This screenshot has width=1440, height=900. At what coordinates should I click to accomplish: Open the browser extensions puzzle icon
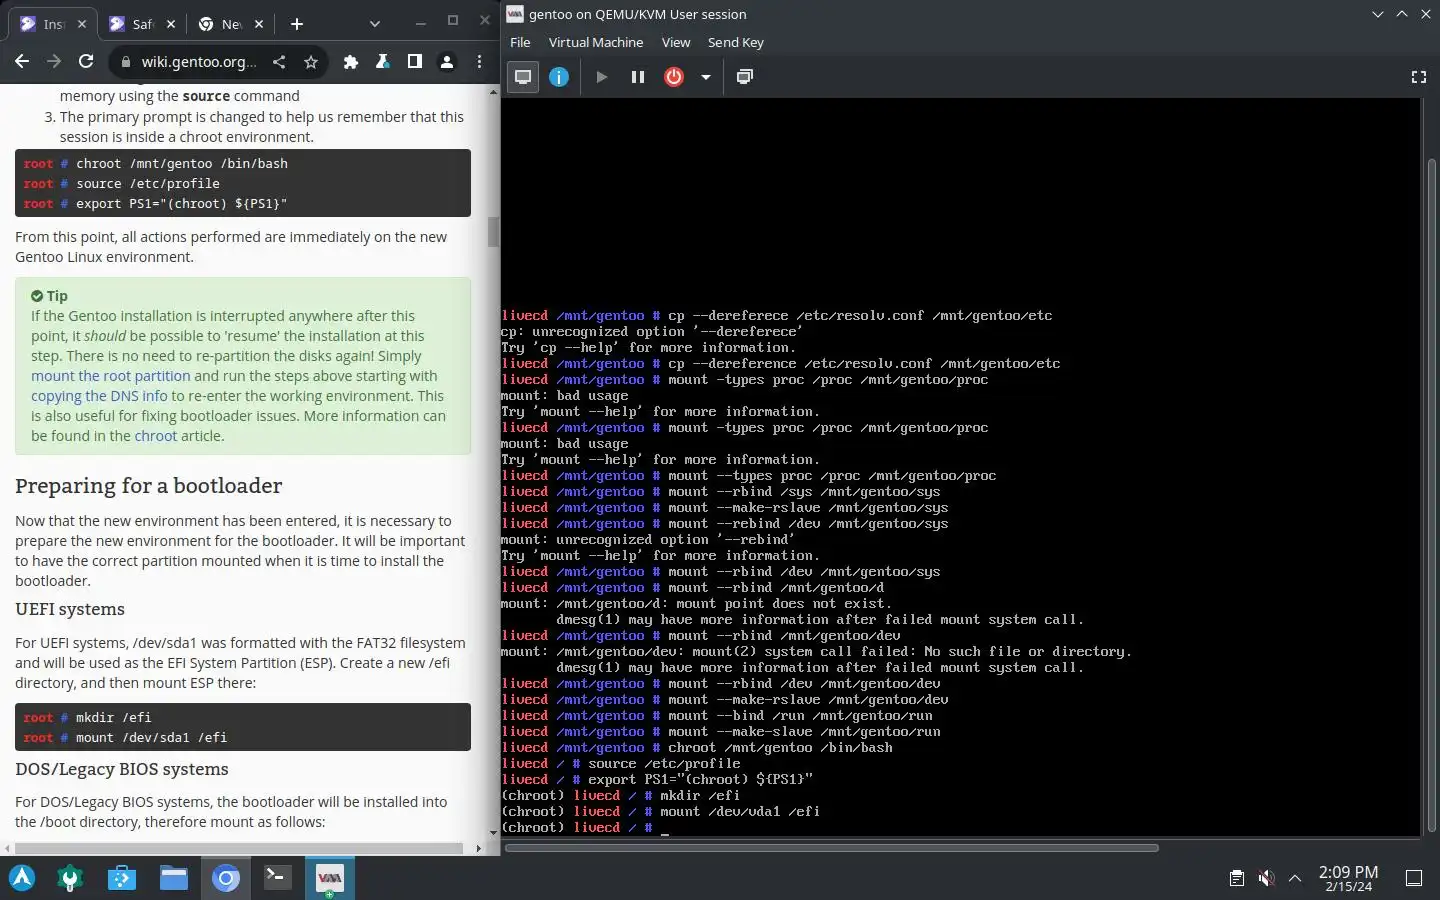coord(350,62)
